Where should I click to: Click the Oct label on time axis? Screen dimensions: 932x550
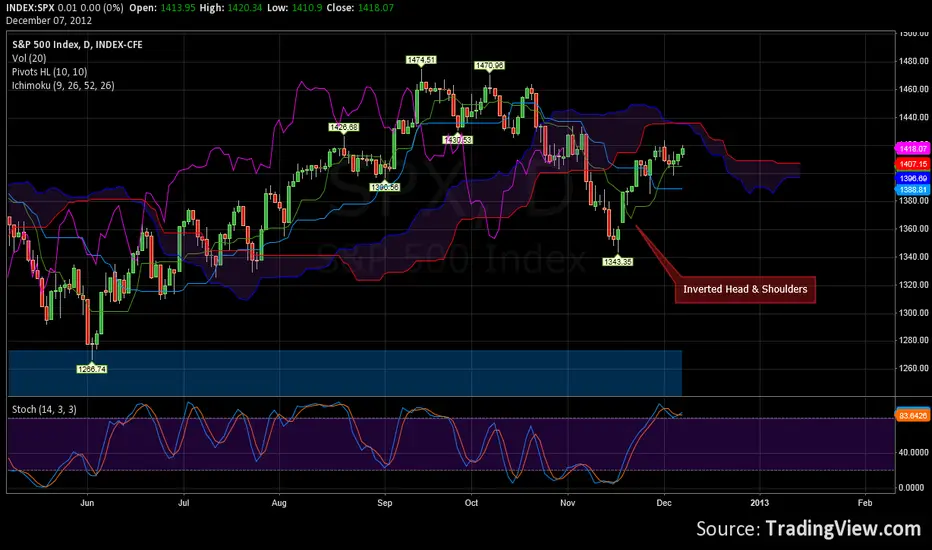[x=471, y=503]
